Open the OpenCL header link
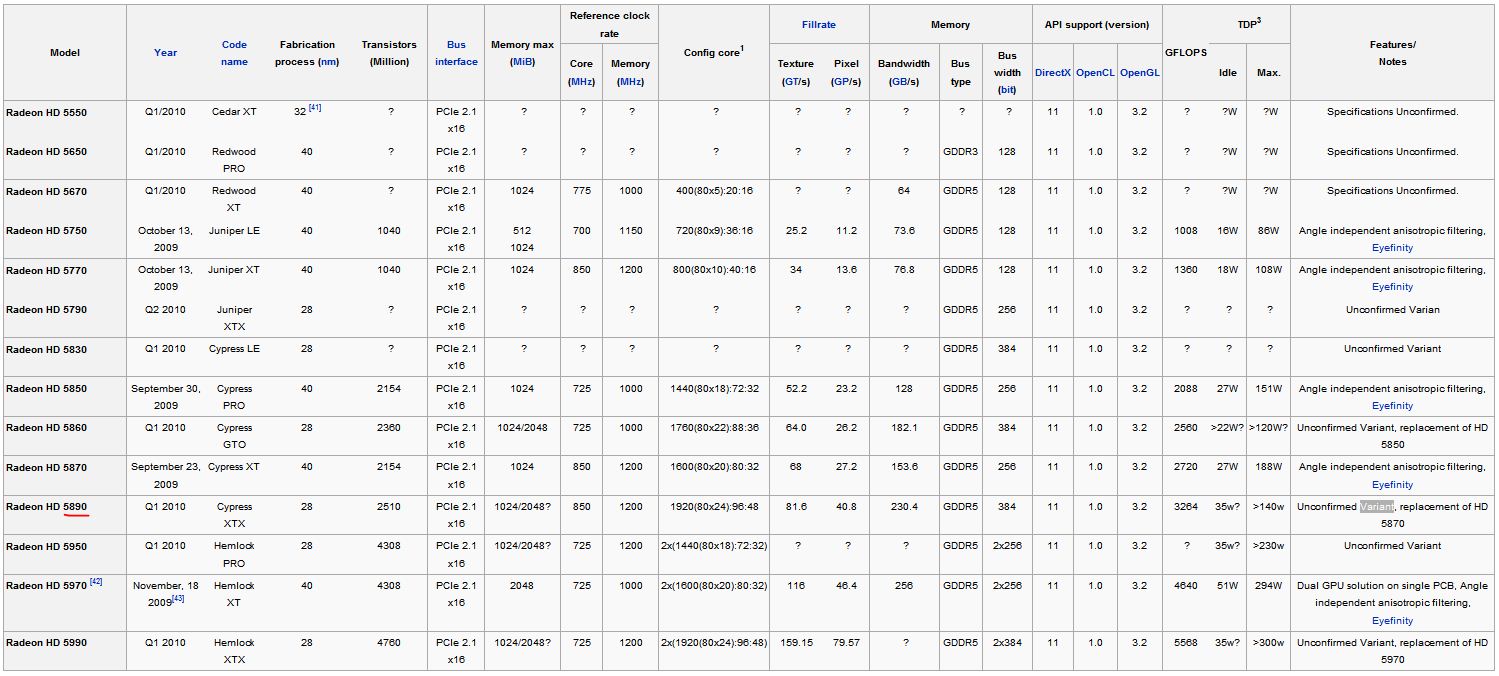The image size is (1499, 676). (1095, 73)
